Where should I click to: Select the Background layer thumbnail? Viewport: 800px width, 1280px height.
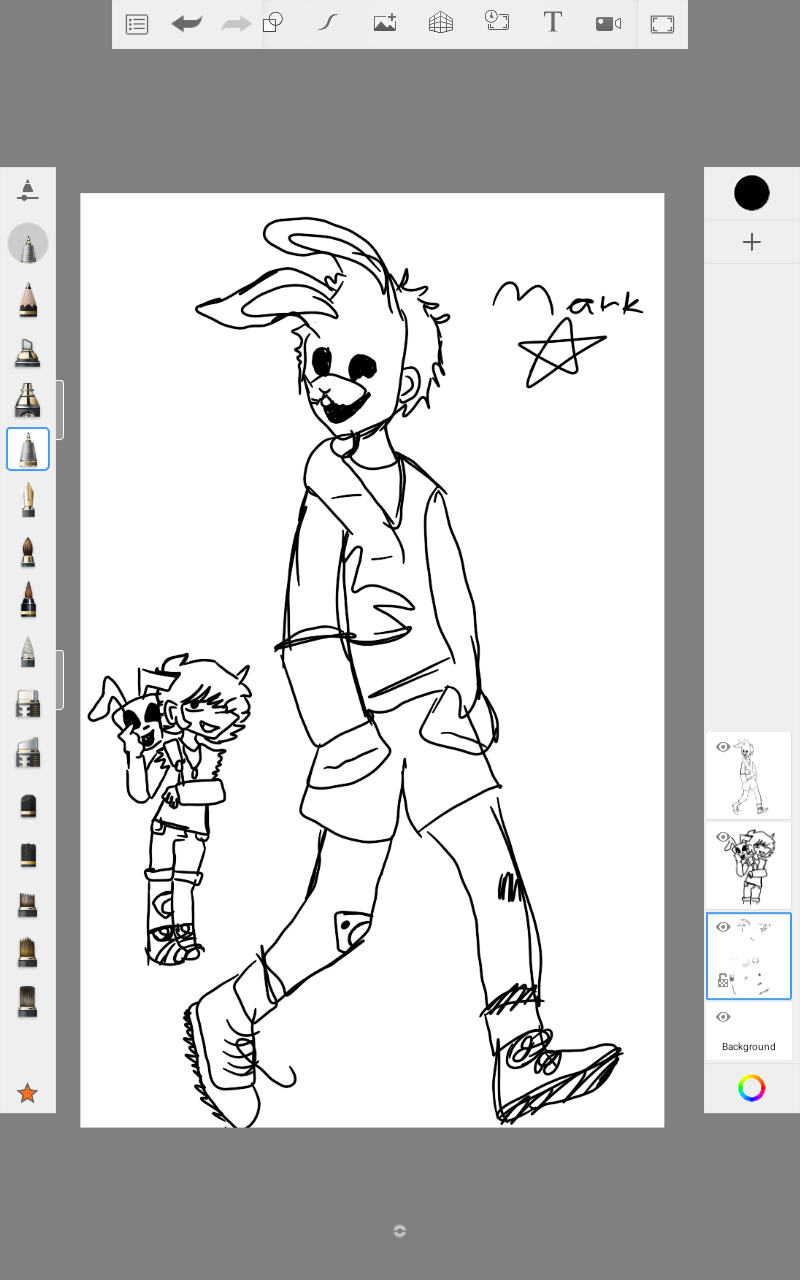[x=749, y=1032]
